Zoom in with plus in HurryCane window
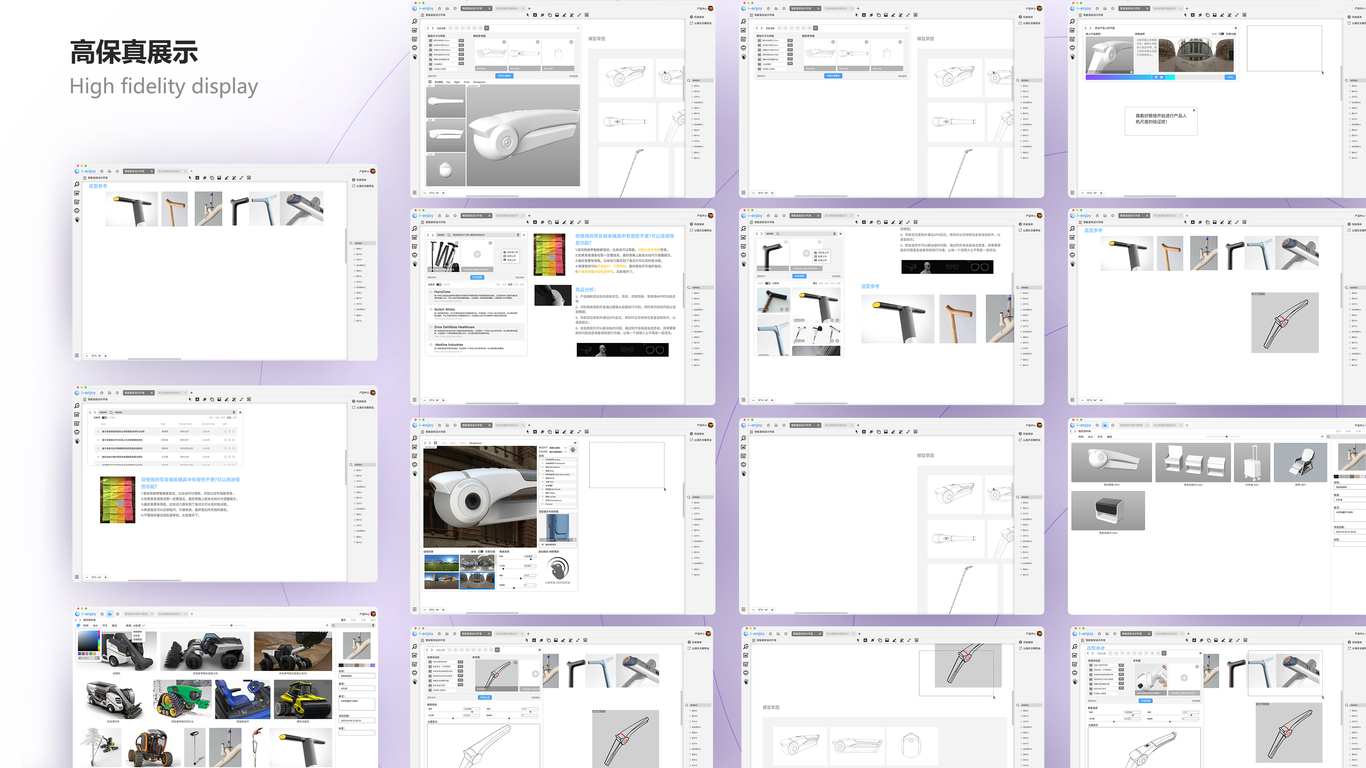The width and height of the screenshot is (1366, 768). 443,400
